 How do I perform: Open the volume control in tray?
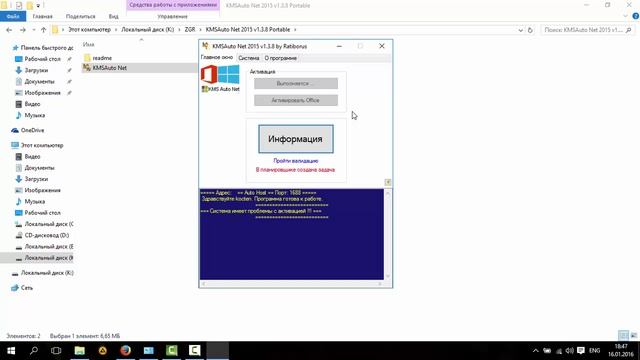(x=570, y=351)
